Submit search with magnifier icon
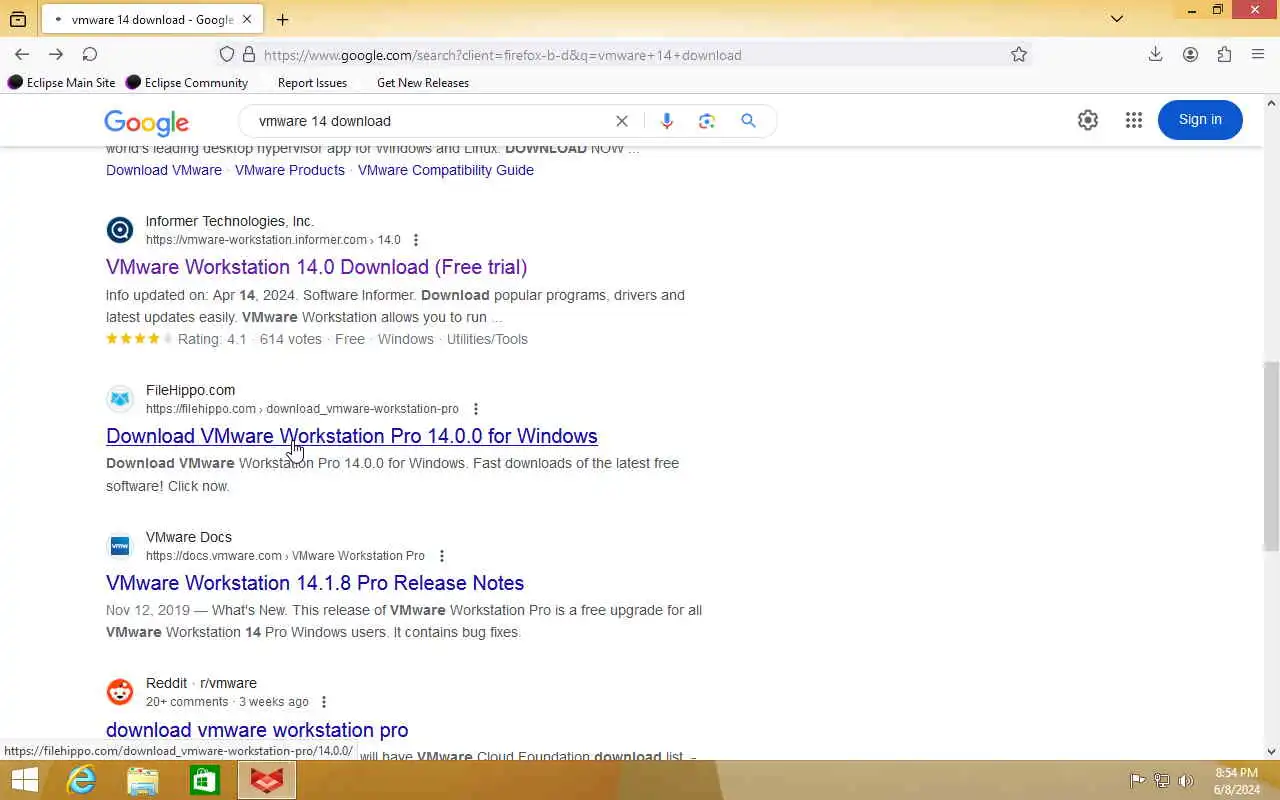This screenshot has width=1280, height=800. point(748,121)
